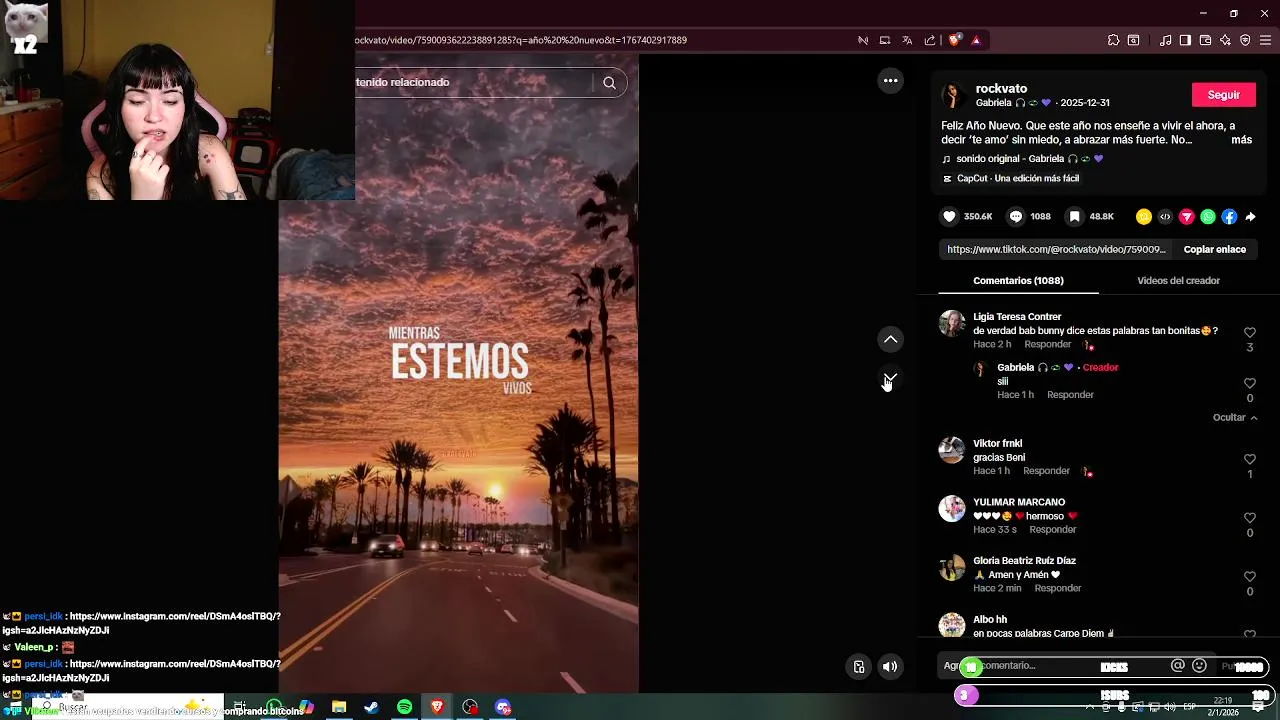Viewport: 1280px width, 720px height.
Task: Mute the video sound
Action: click(890, 667)
